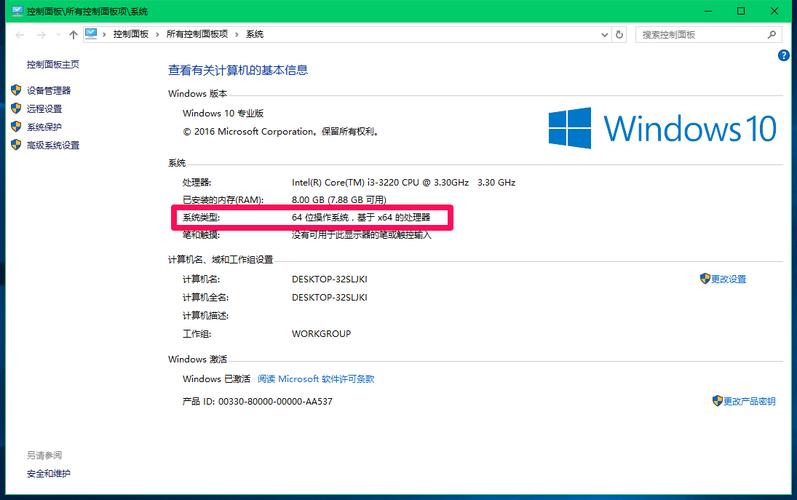
Task: Refresh the System page
Action: [619, 35]
